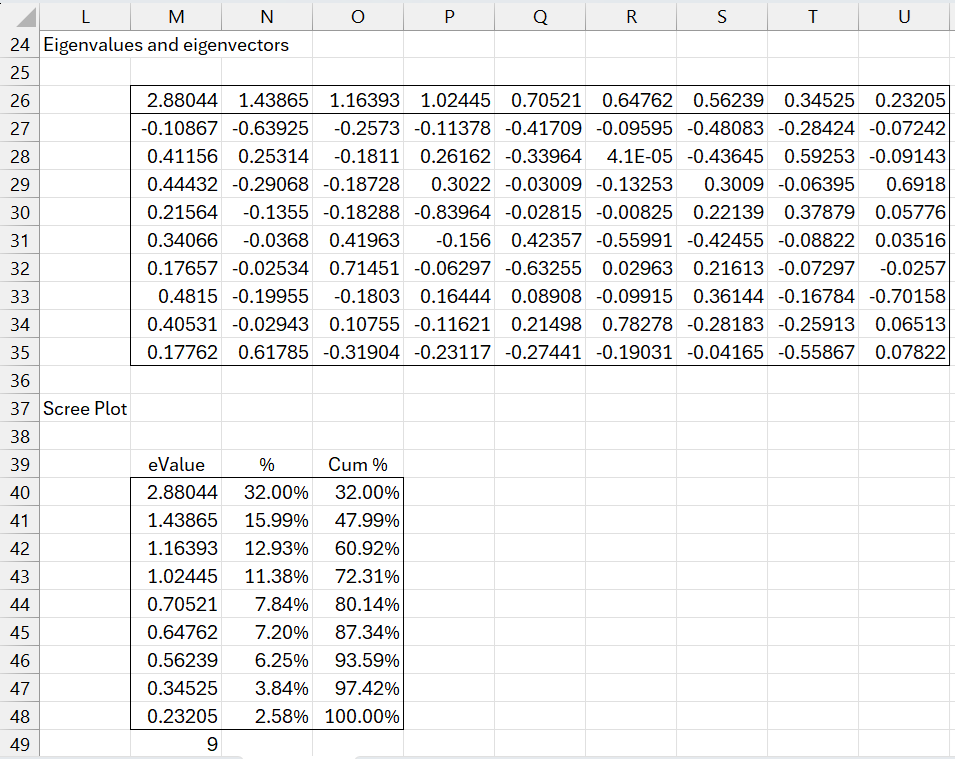Select the cell containing 100.00%
Screen dimensions: 955x759
[x=358, y=717]
